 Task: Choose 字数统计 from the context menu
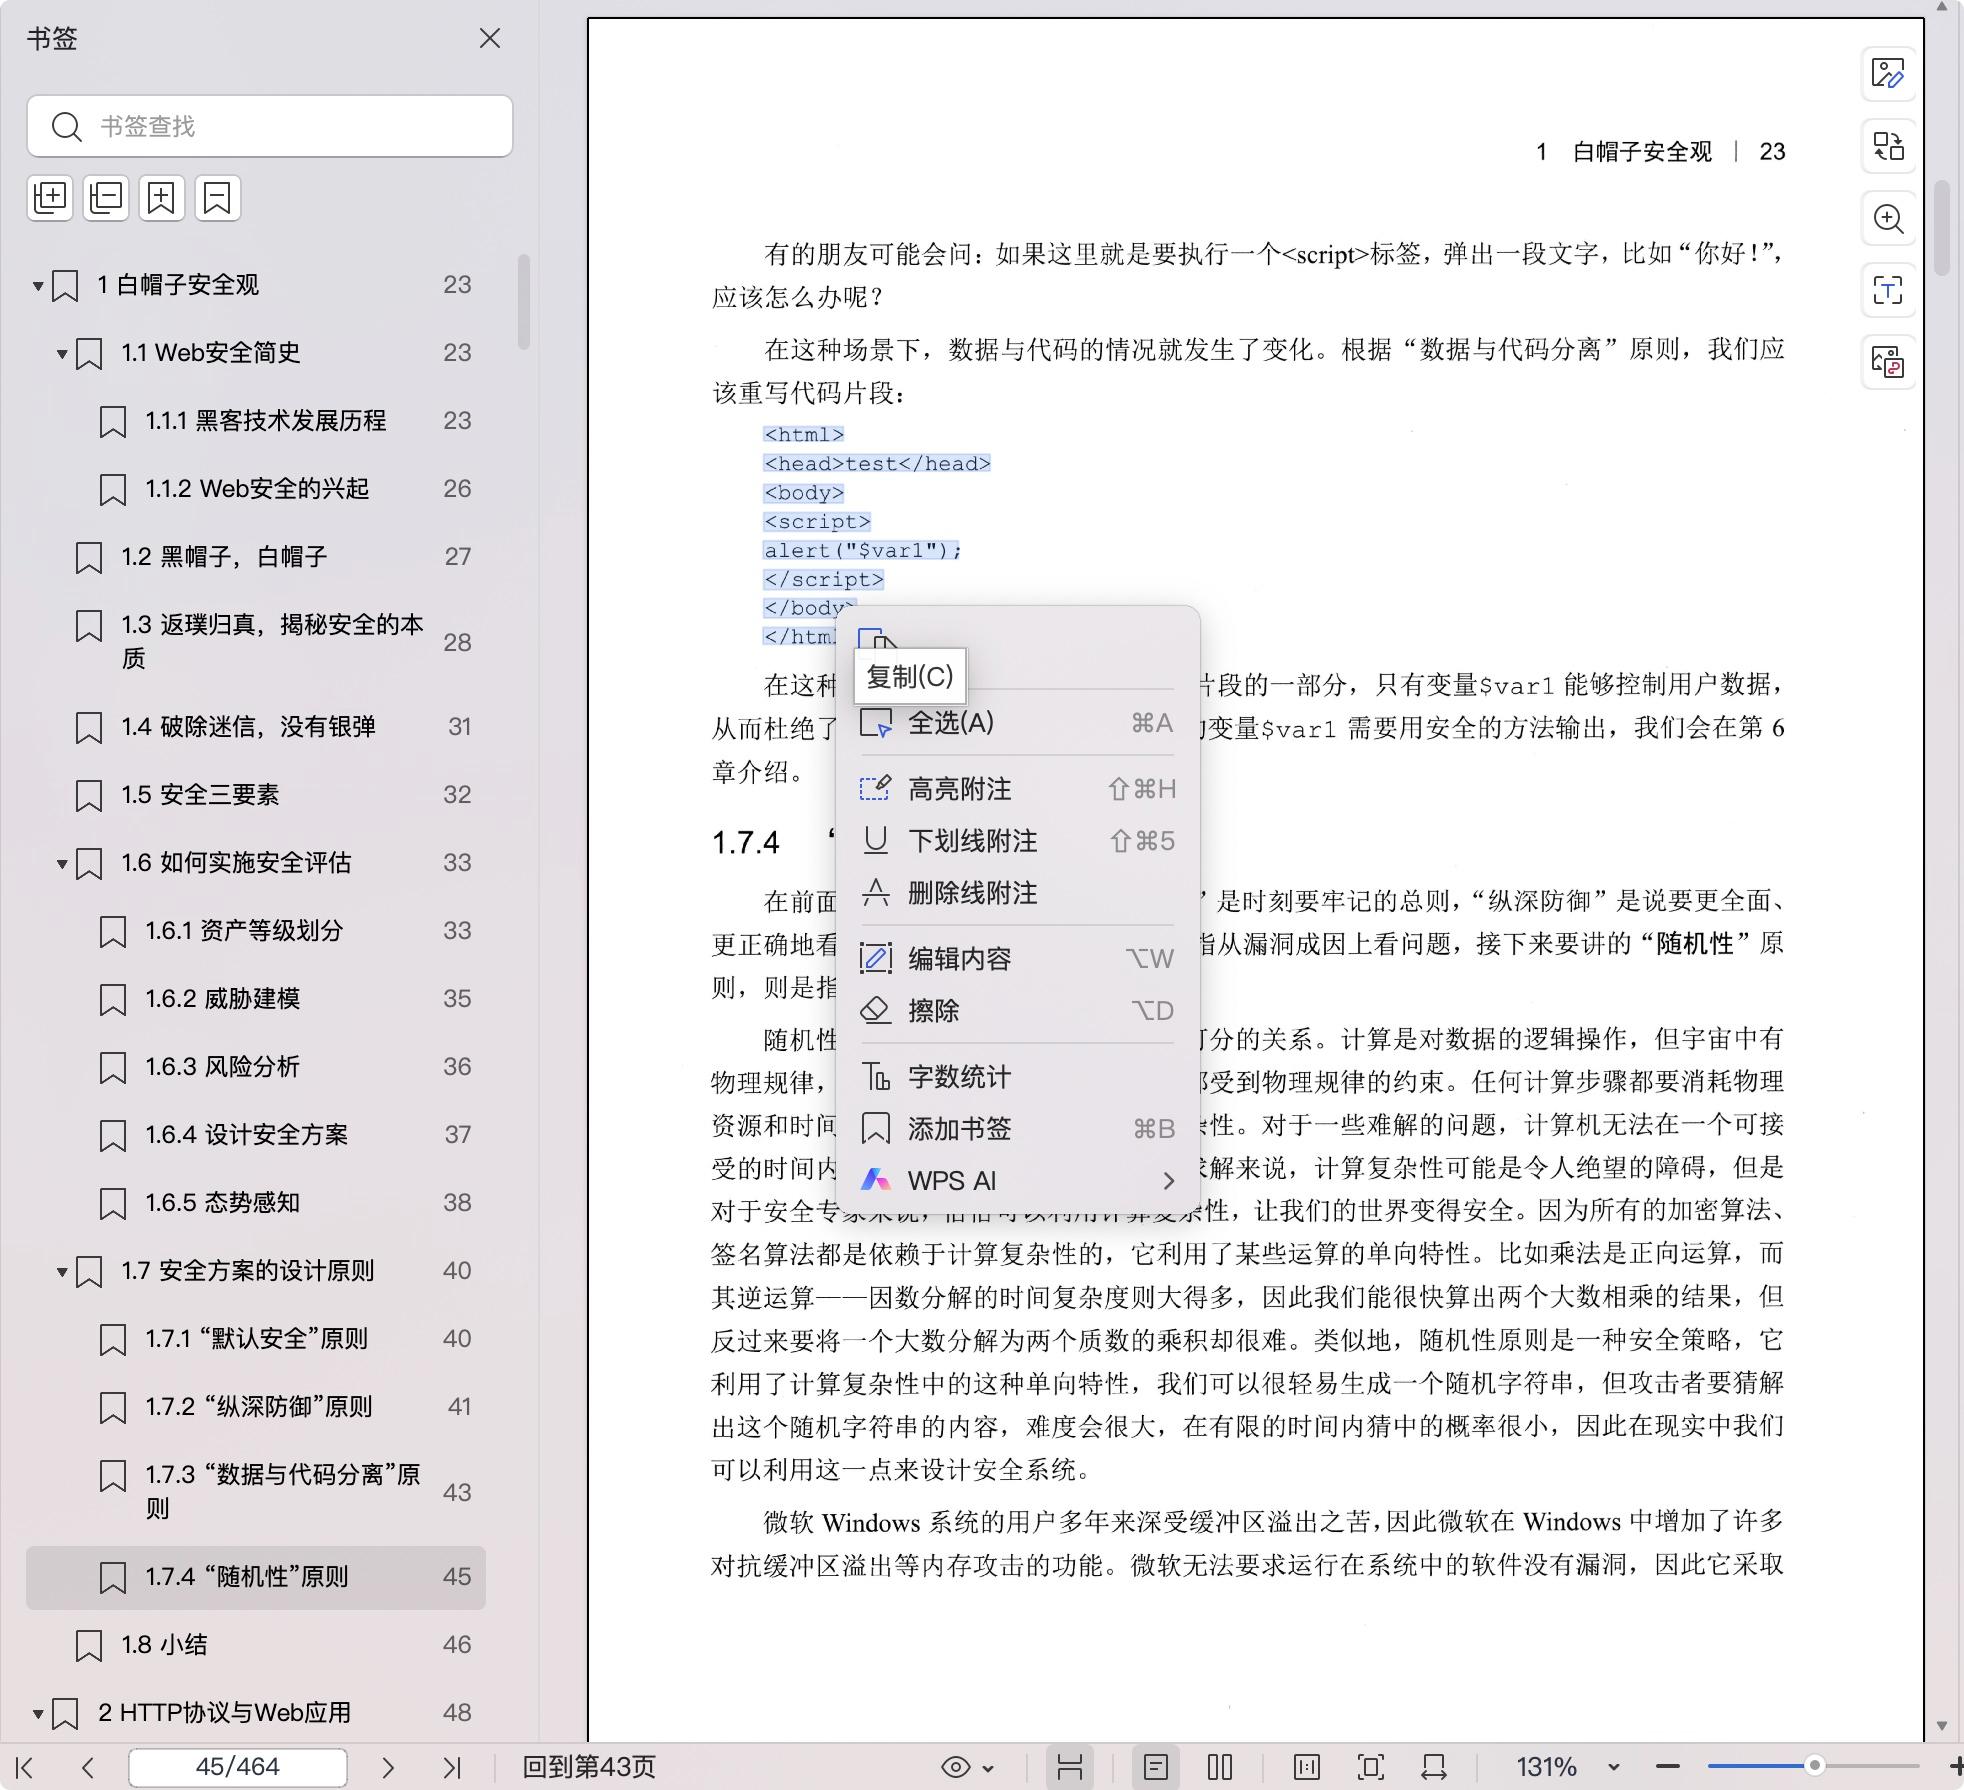tap(1017, 1077)
